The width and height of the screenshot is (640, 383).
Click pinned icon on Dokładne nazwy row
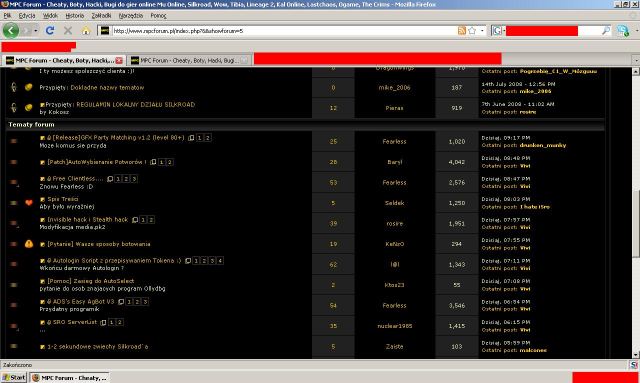point(13,87)
